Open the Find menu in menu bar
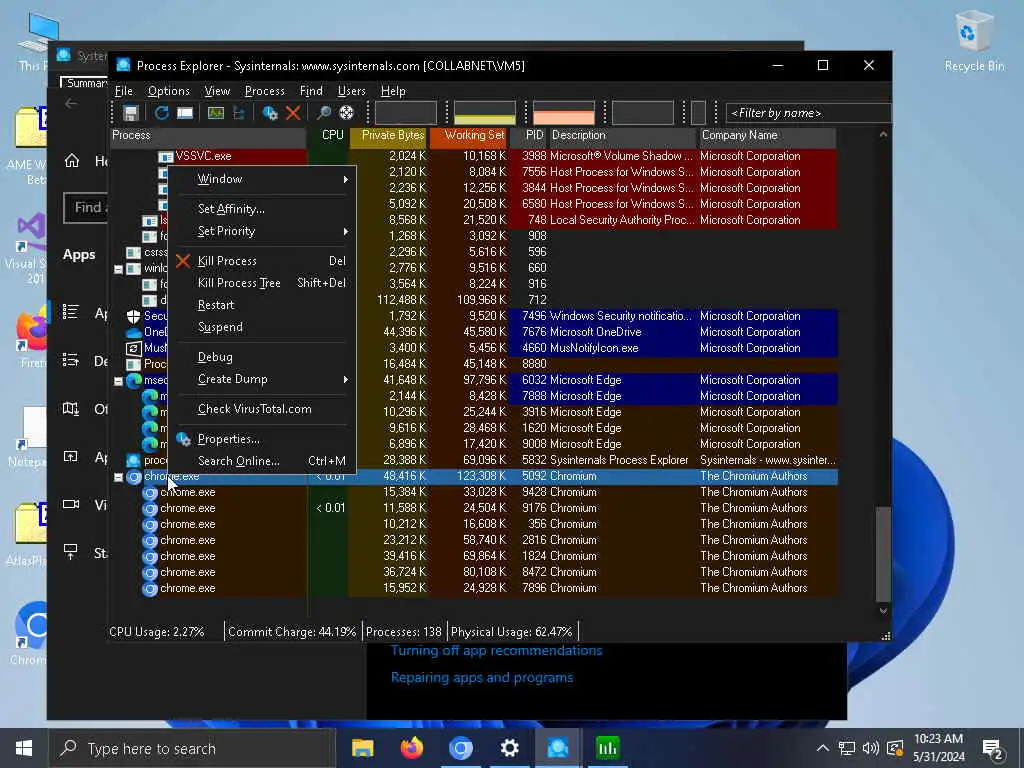1024x768 pixels. [x=312, y=91]
